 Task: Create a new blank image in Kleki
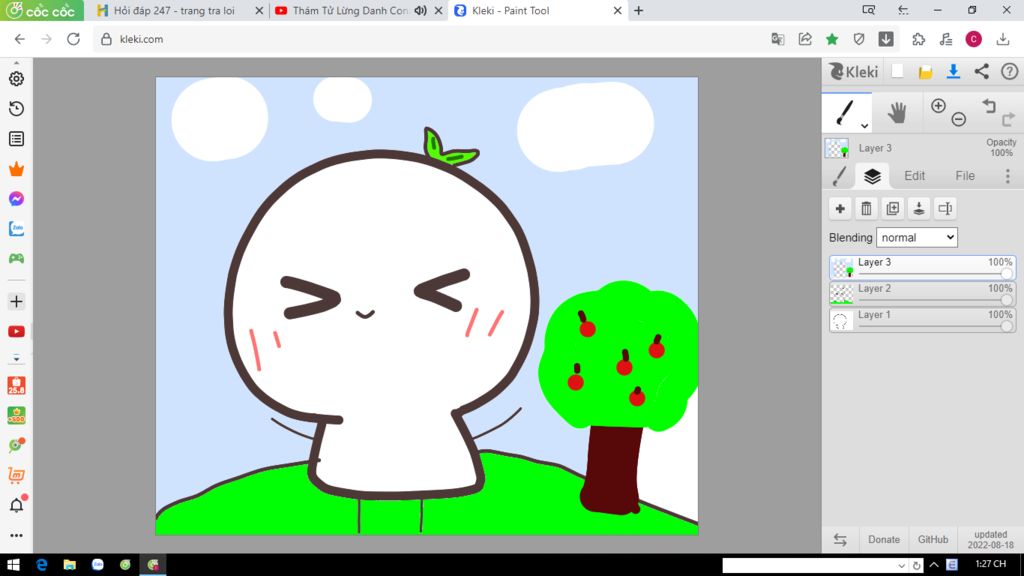pyautogui.click(x=897, y=71)
